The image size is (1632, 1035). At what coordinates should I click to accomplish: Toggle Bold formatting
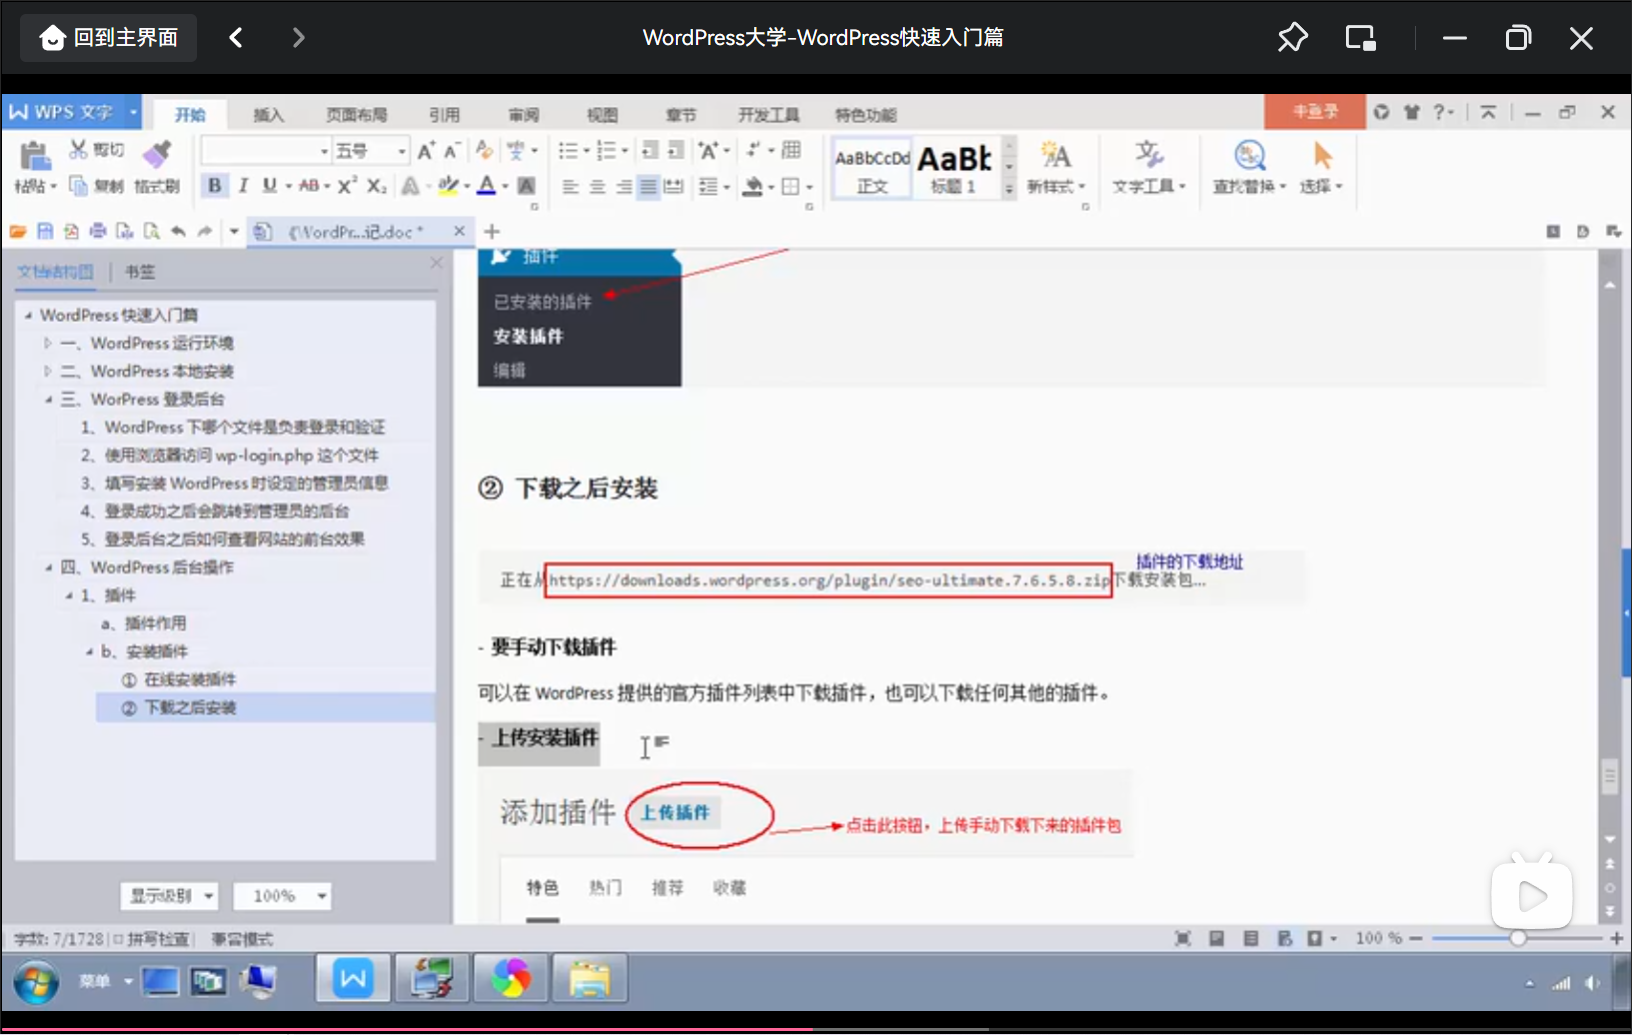click(x=214, y=186)
